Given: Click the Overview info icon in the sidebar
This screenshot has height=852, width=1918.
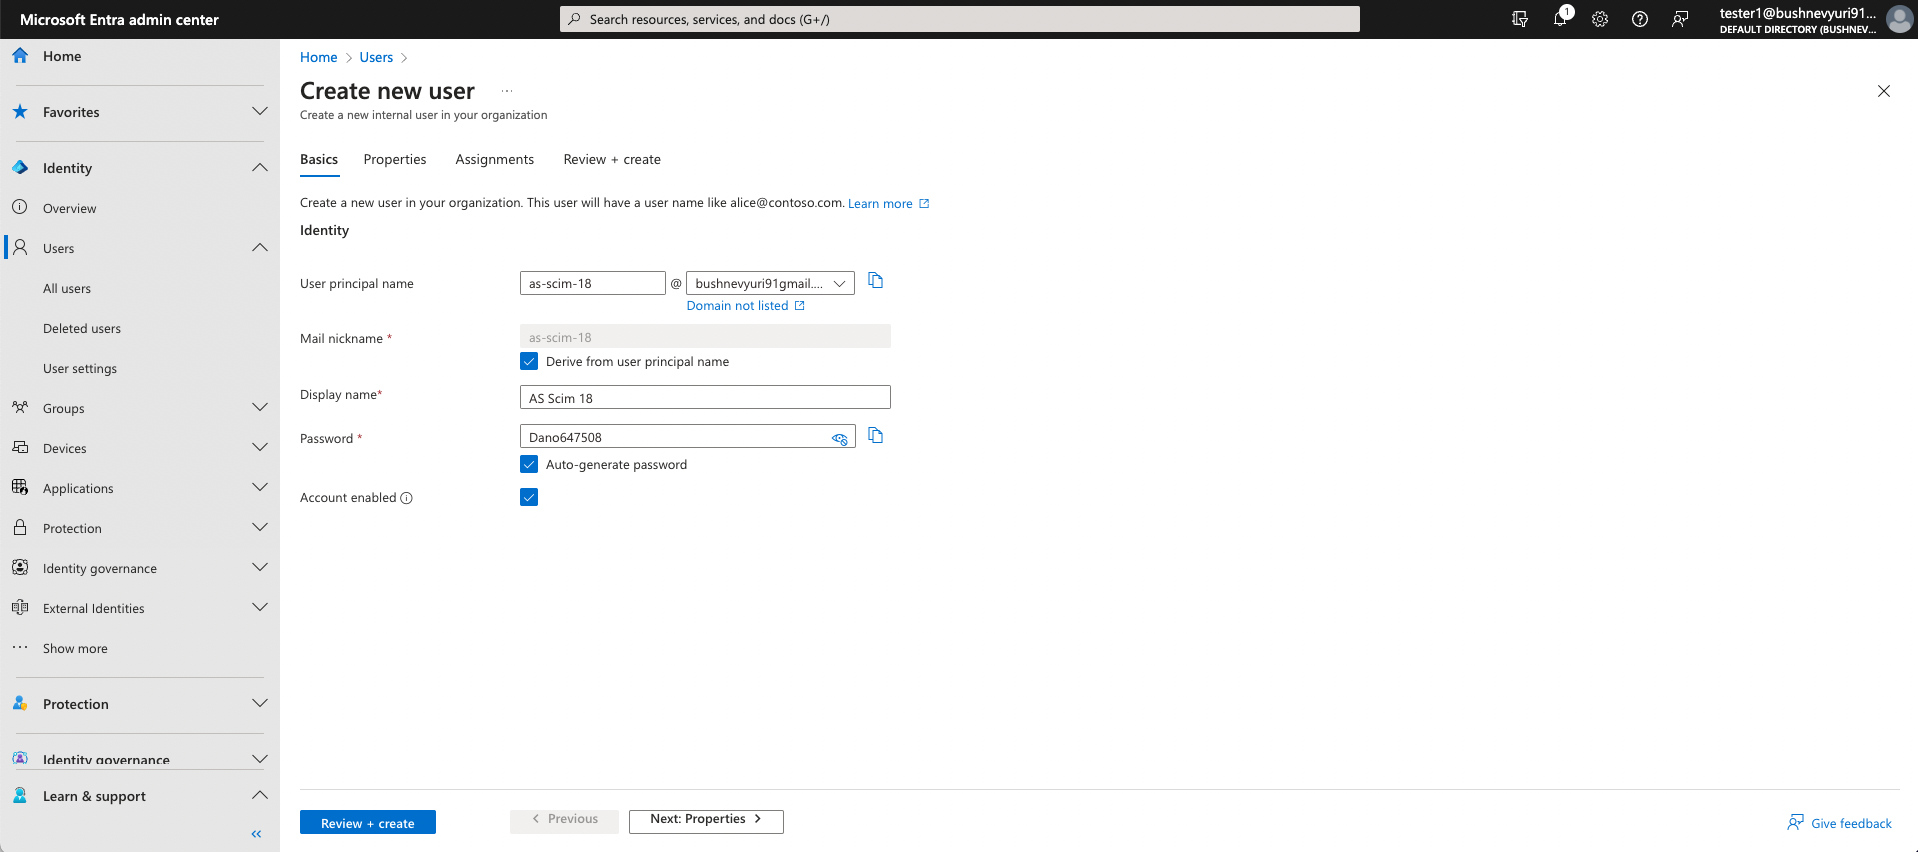Looking at the screenshot, I should 20,207.
